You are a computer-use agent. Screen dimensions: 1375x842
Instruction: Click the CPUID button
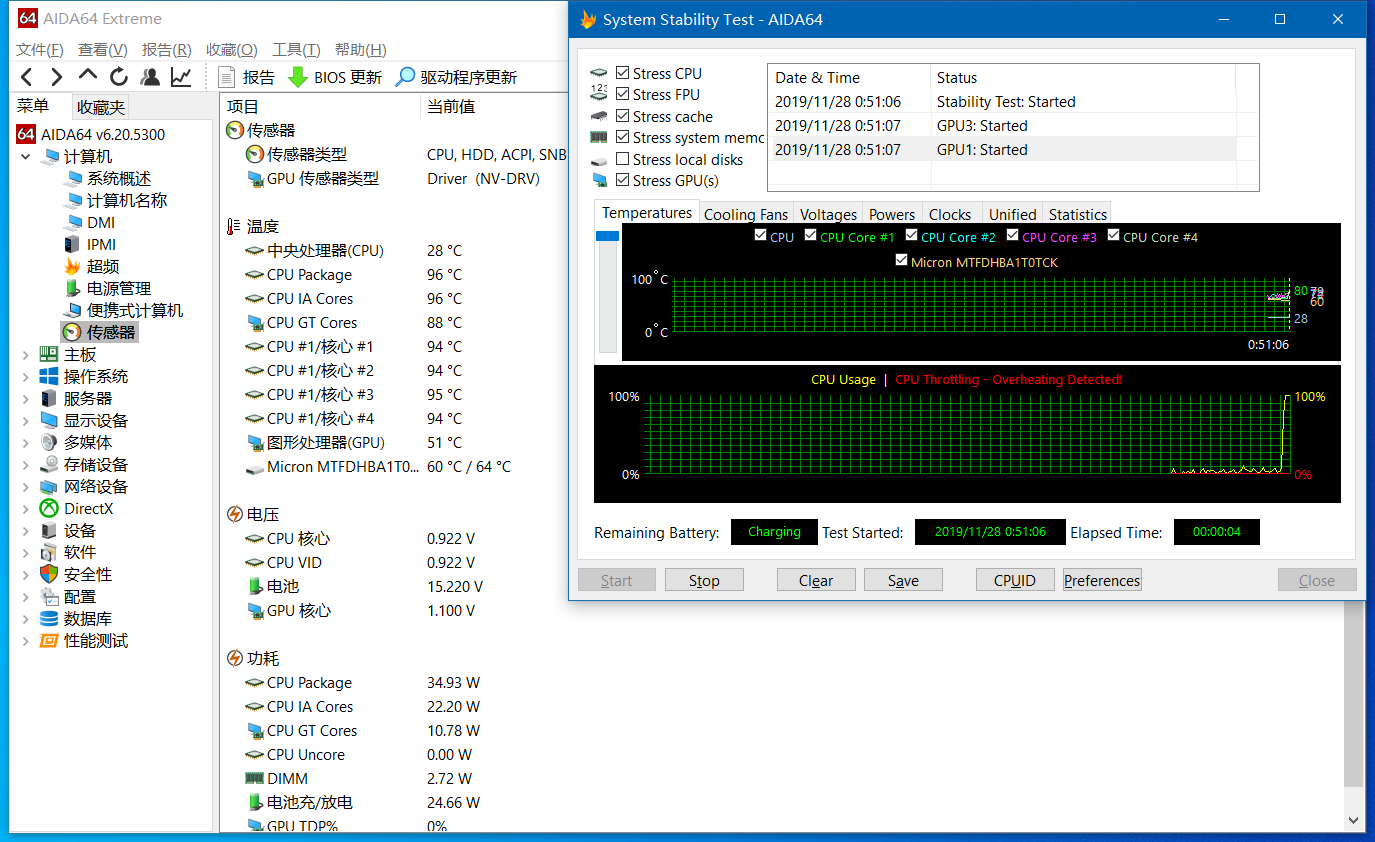point(1015,580)
